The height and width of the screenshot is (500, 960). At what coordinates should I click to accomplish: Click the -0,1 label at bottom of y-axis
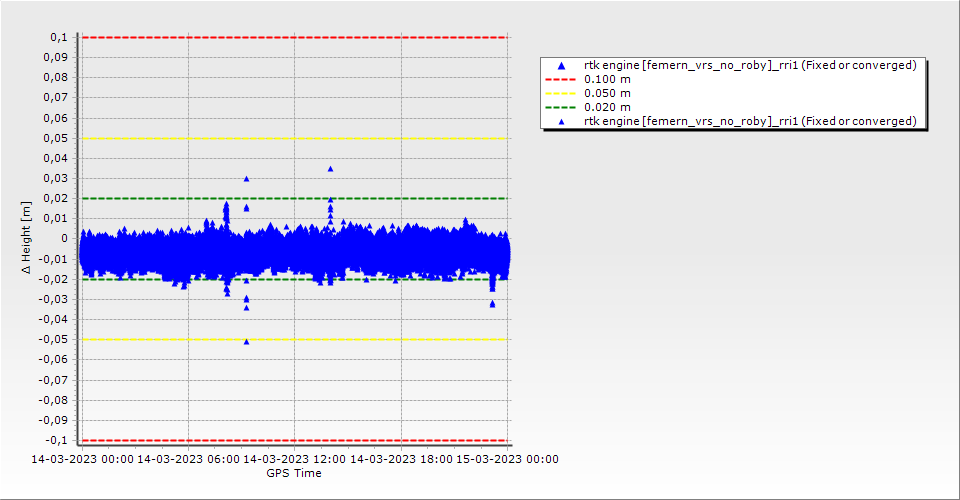(x=56, y=440)
